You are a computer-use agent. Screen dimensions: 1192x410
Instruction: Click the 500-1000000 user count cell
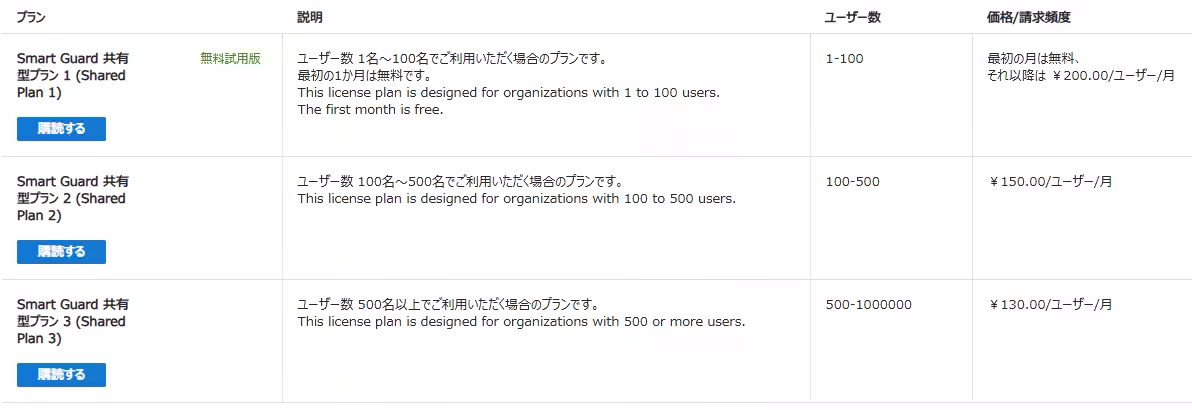pyautogui.click(x=868, y=305)
